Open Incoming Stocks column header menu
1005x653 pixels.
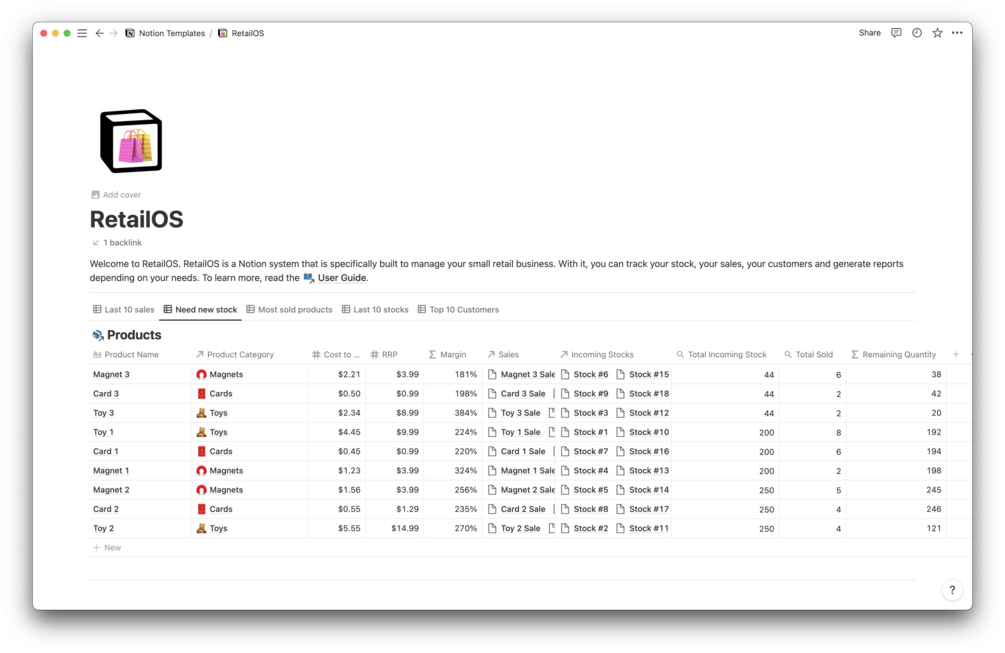[597, 354]
